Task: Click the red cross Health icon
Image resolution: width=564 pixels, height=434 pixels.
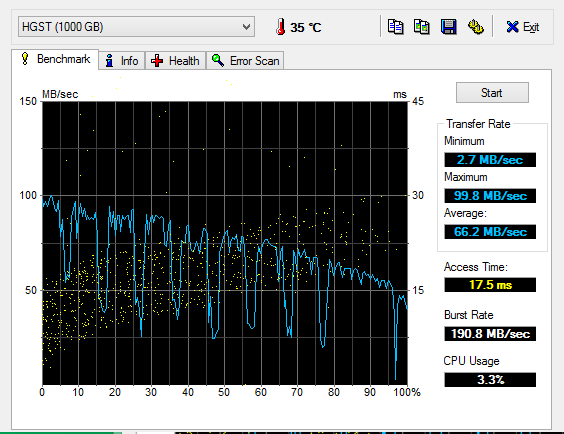Action: pos(157,61)
